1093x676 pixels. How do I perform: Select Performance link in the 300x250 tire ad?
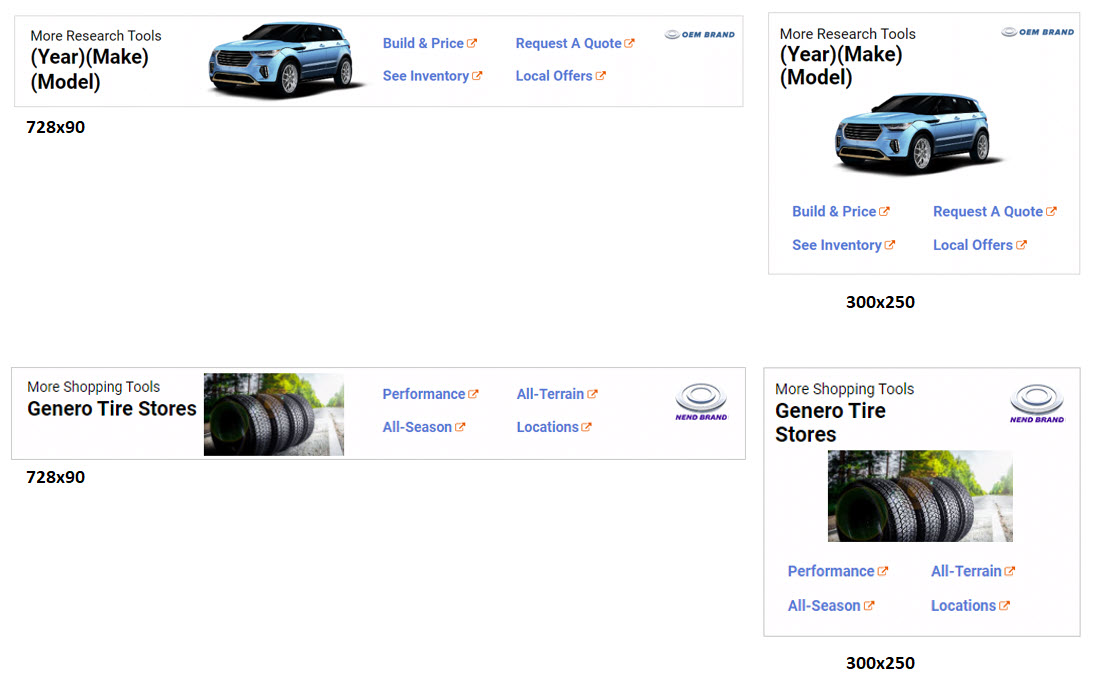[x=830, y=571]
